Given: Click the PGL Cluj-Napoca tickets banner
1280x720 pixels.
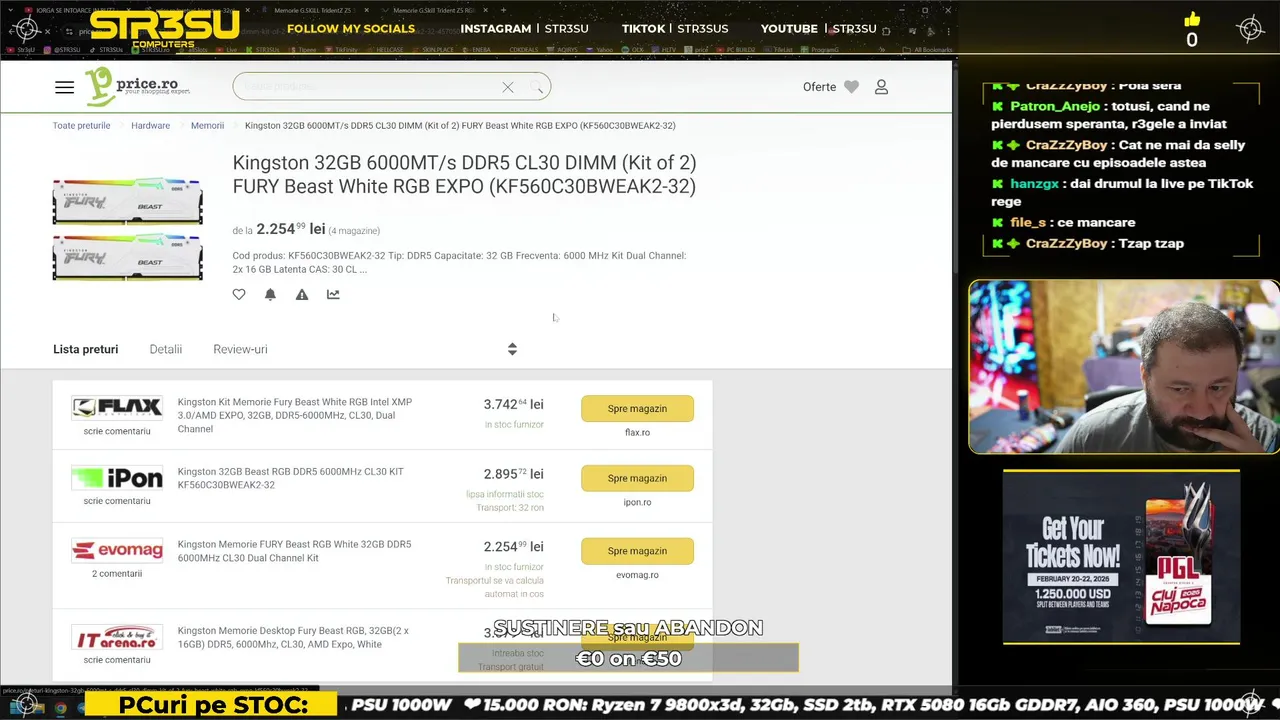Looking at the screenshot, I should (1121, 557).
